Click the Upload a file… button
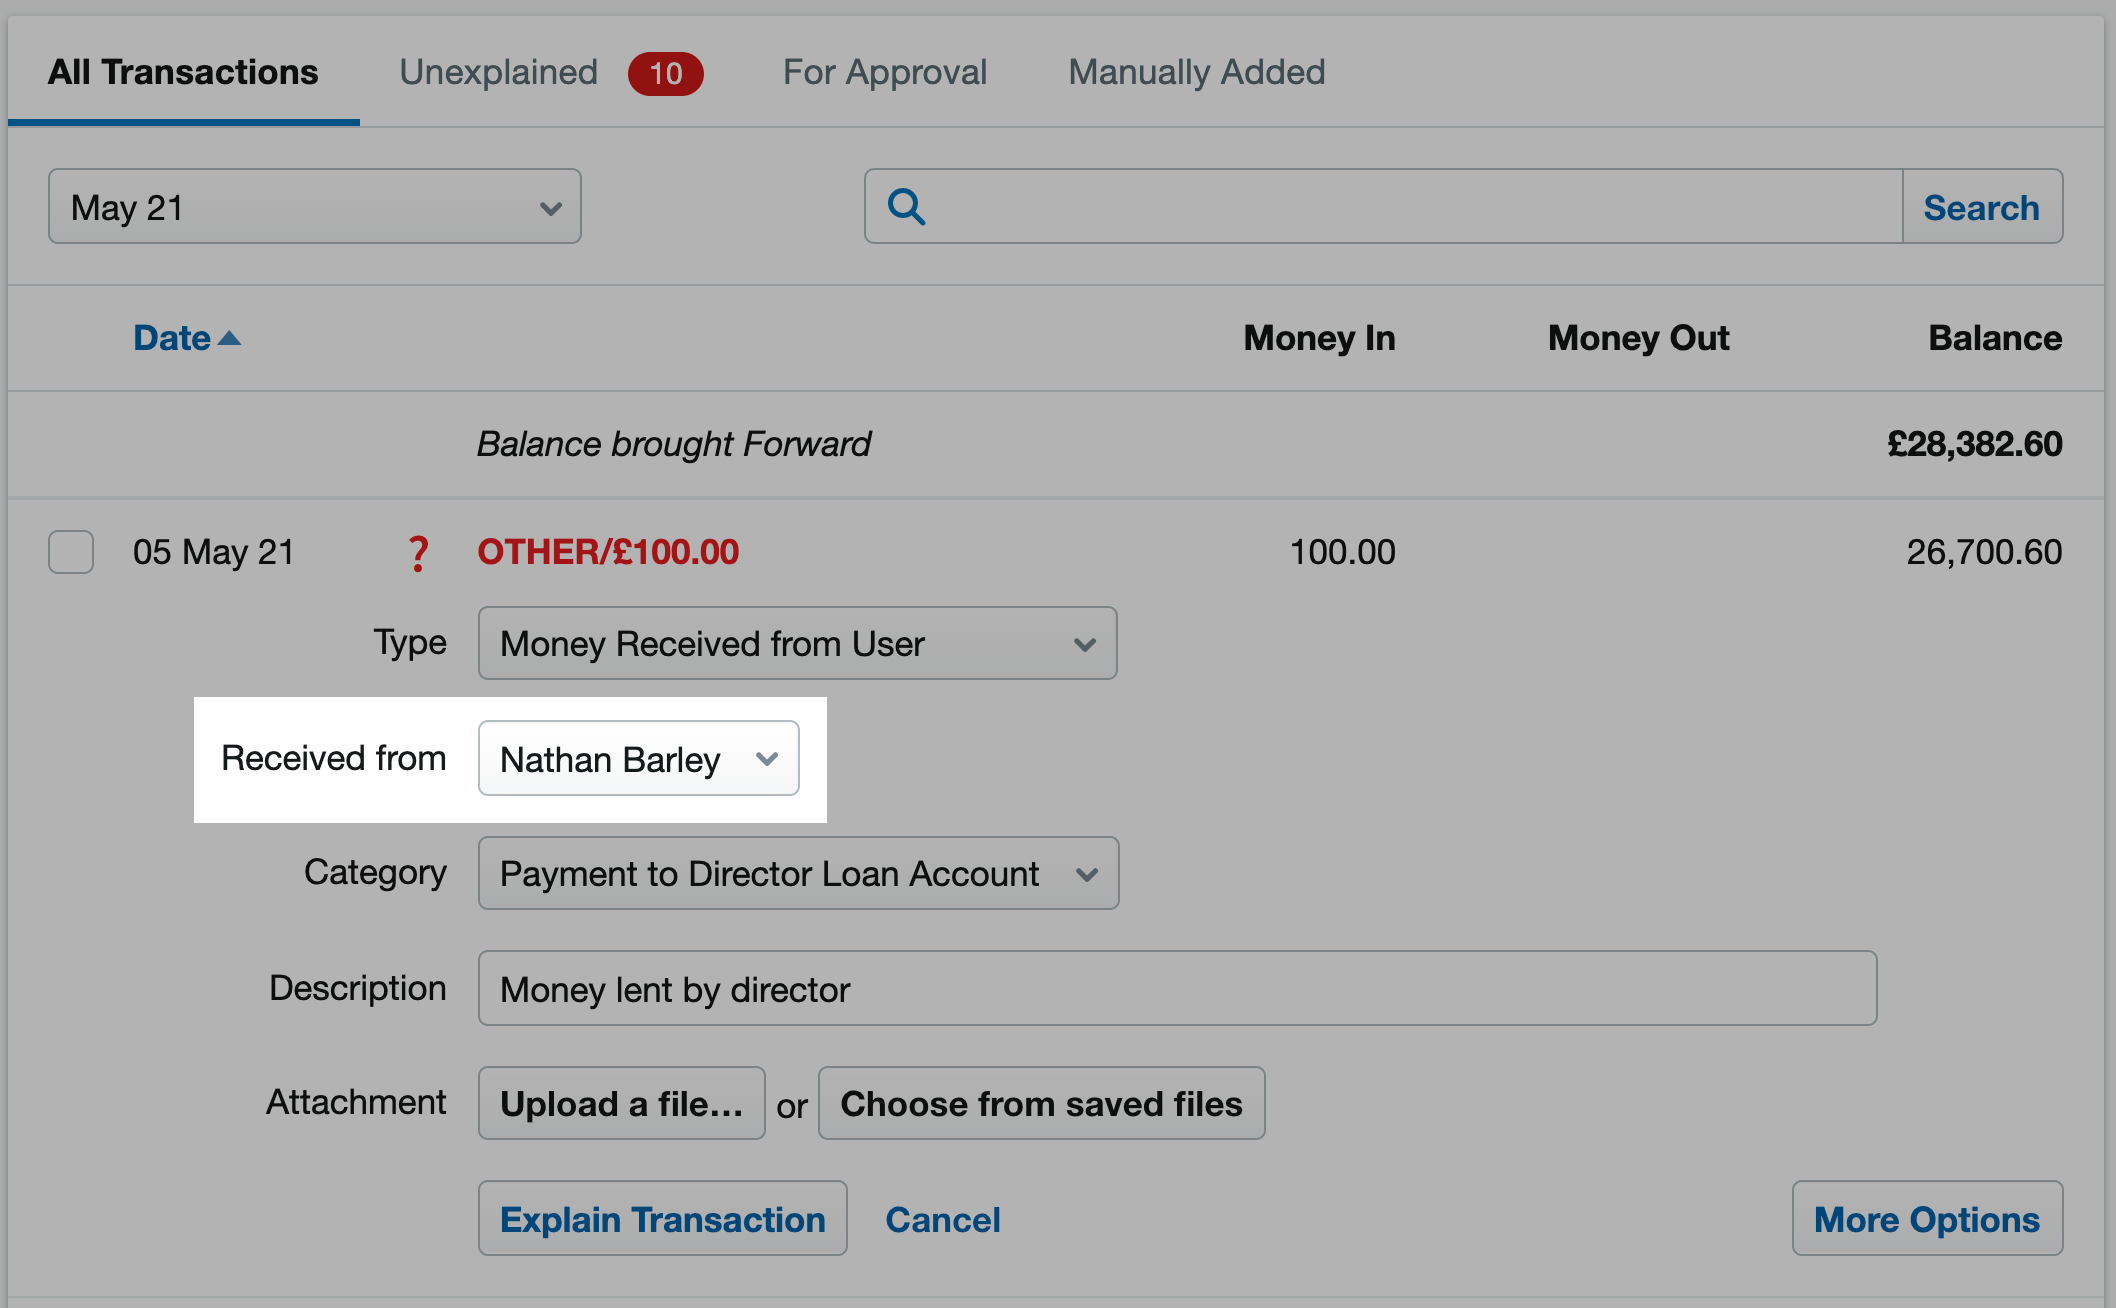Screen dimensions: 2116x1308 tap(621, 1103)
